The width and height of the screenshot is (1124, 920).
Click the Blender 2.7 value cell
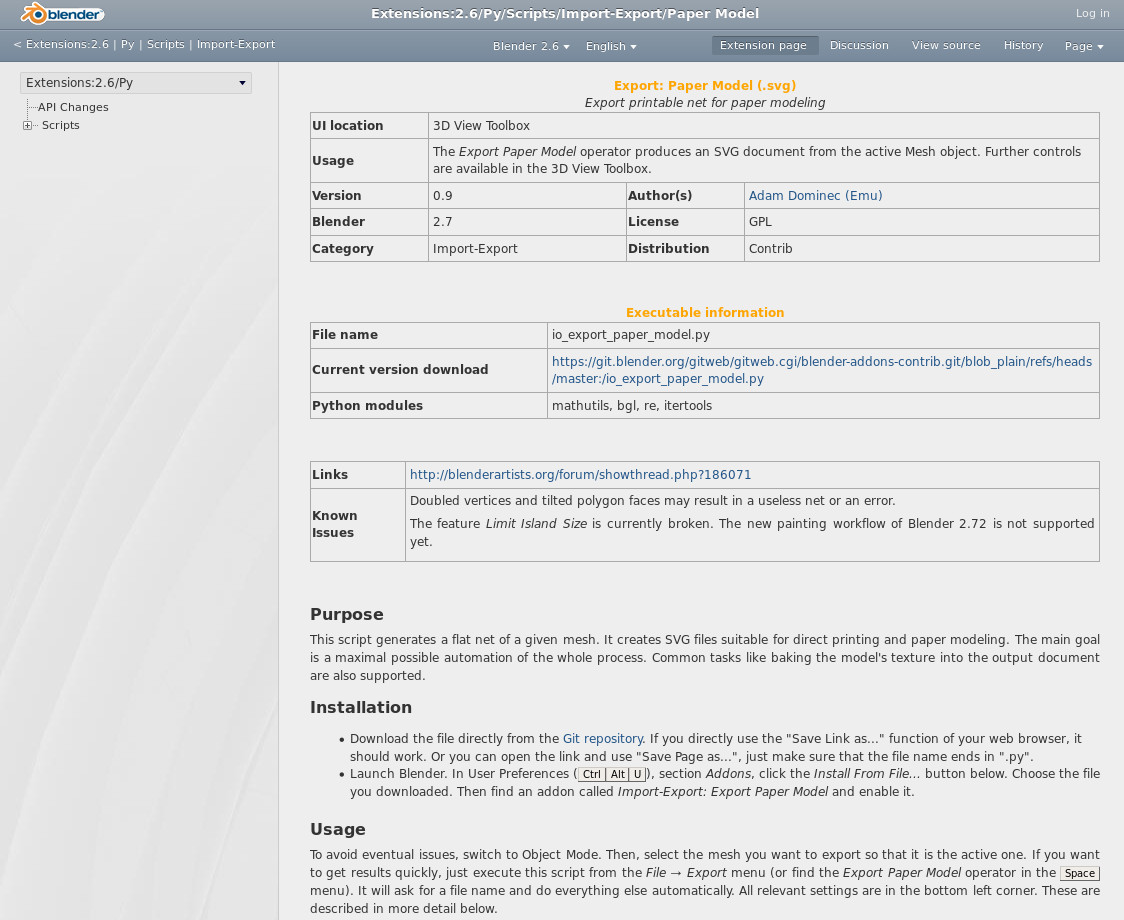pyautogui.click(x=527, y=222)
